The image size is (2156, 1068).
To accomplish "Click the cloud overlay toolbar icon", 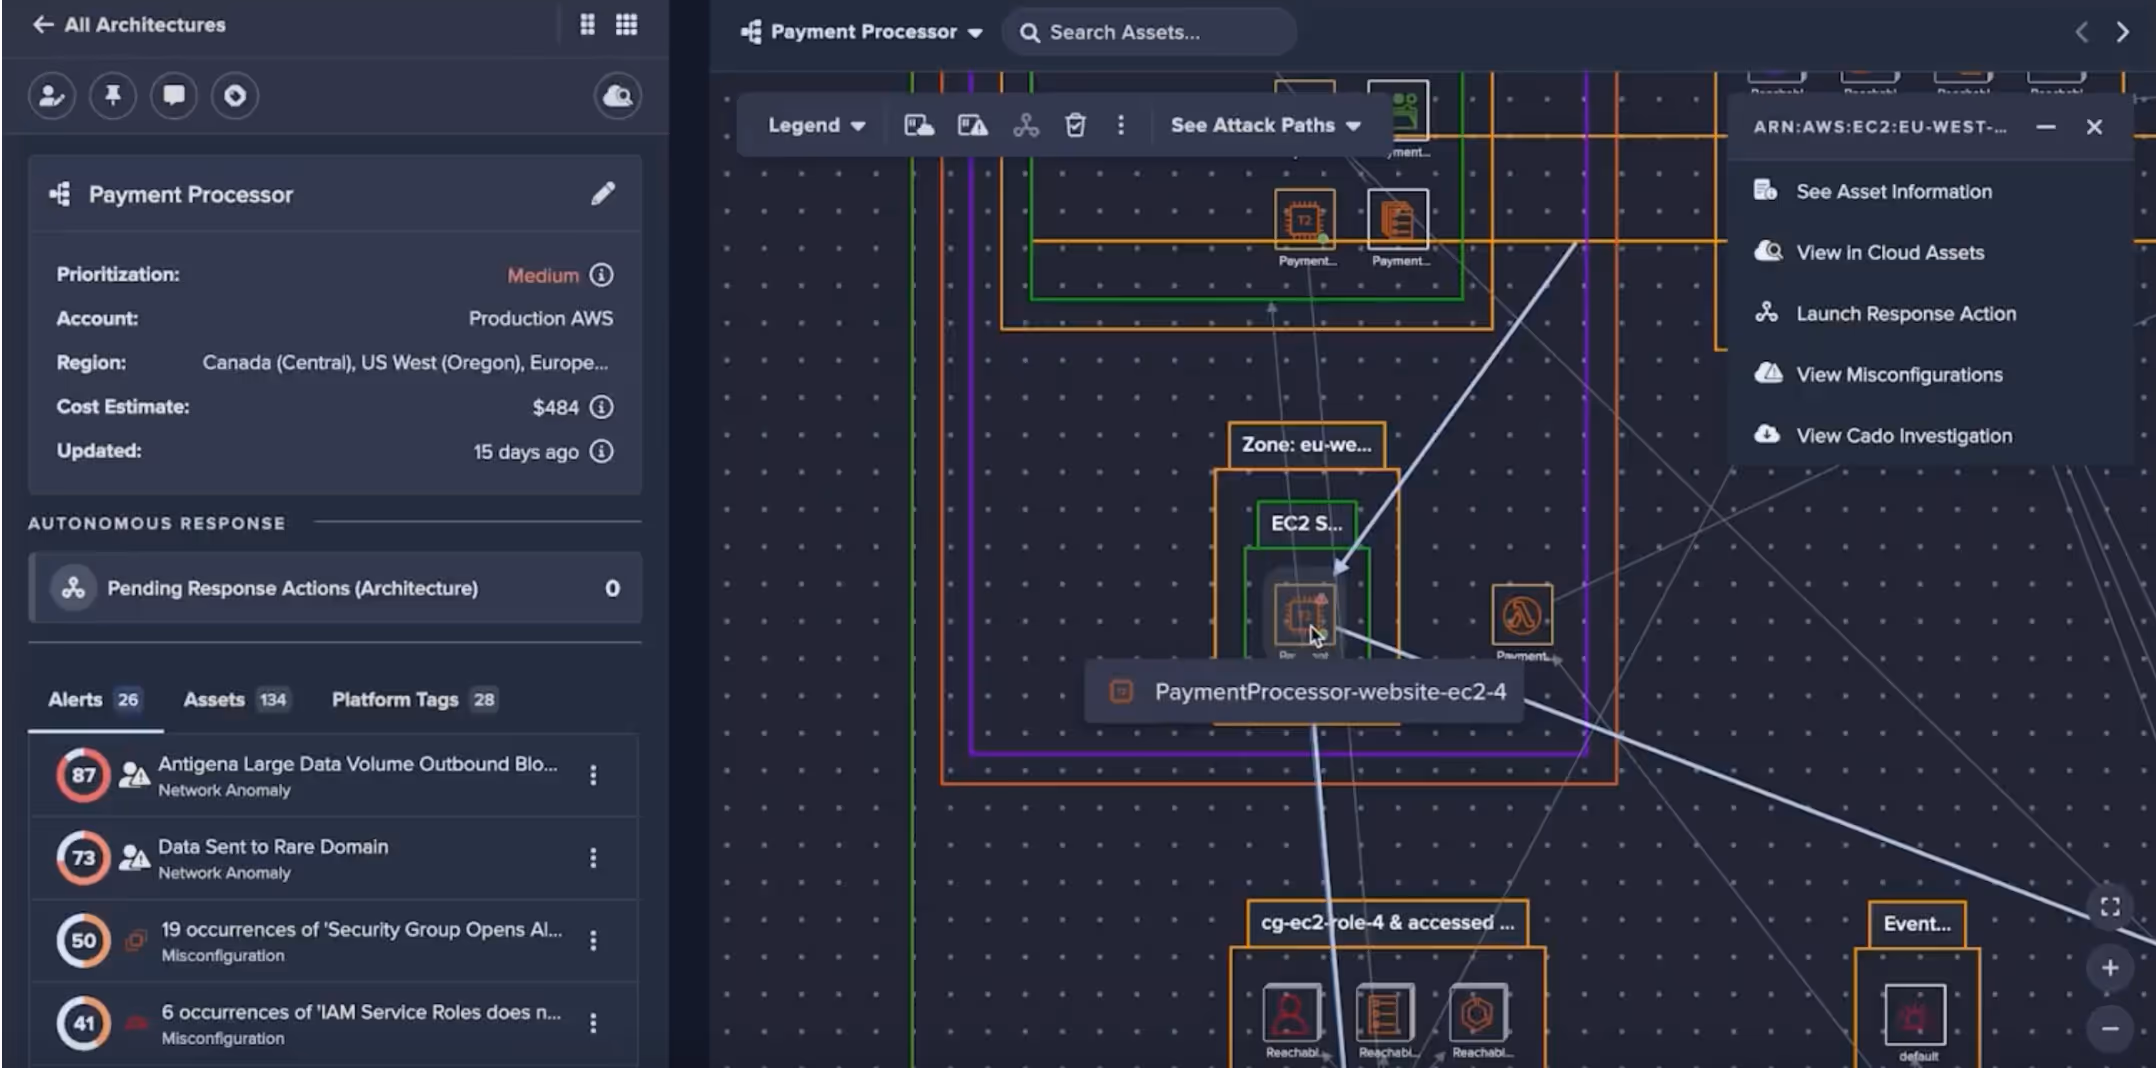I will pyautogui.click(x=919, y=125).
